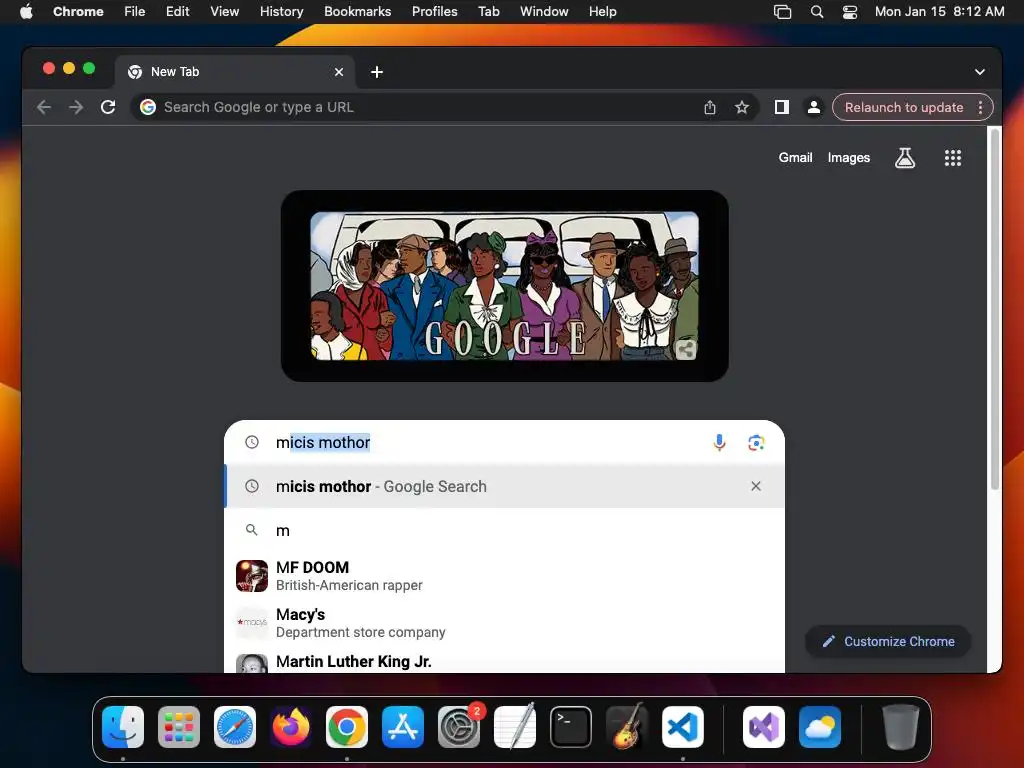Open the Weather app from the dock
The image size is (1024, 768).
tap(820, 727)
